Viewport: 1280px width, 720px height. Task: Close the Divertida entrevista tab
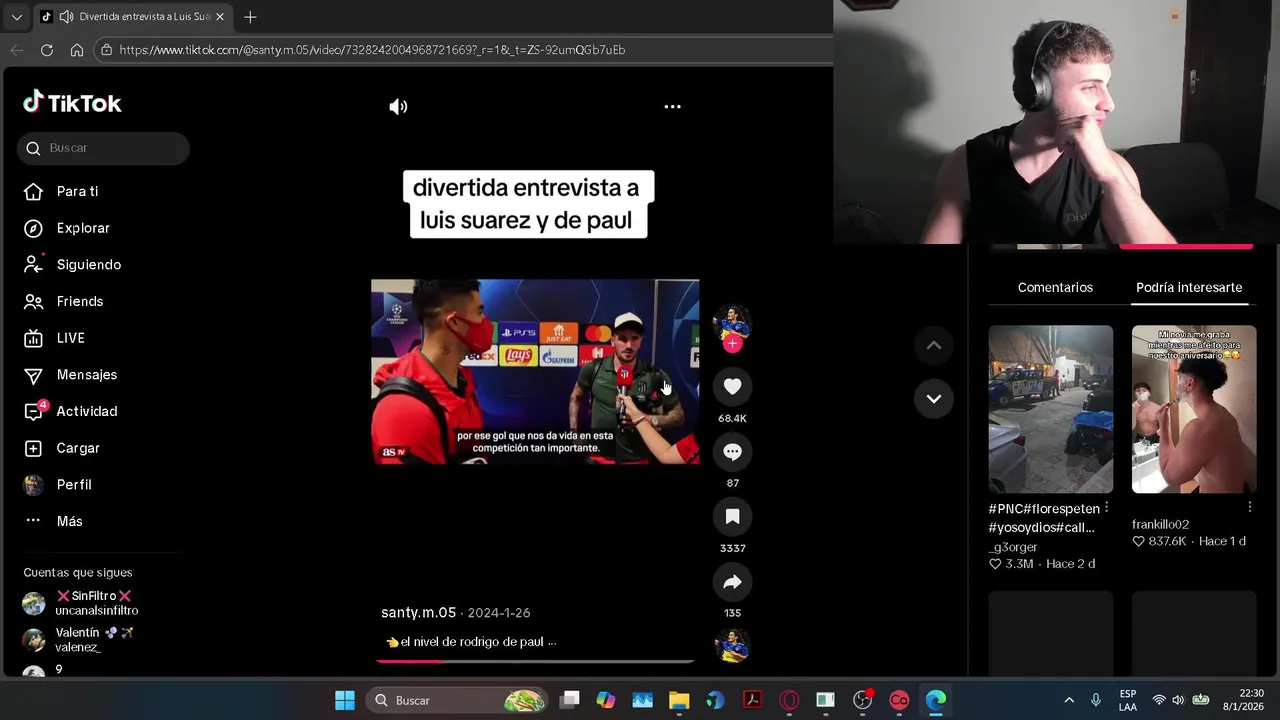(220, 17)
